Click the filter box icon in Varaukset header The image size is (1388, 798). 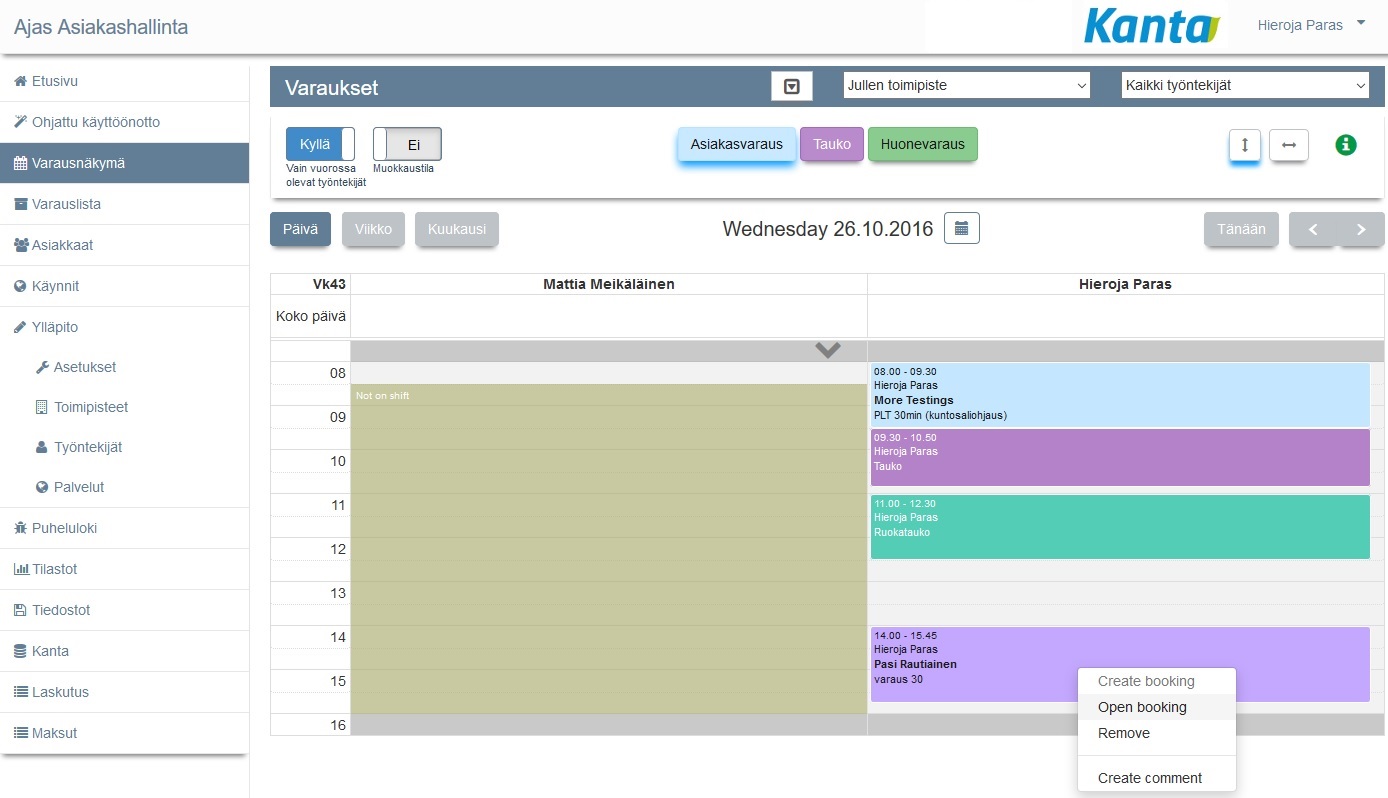[791, 86]
